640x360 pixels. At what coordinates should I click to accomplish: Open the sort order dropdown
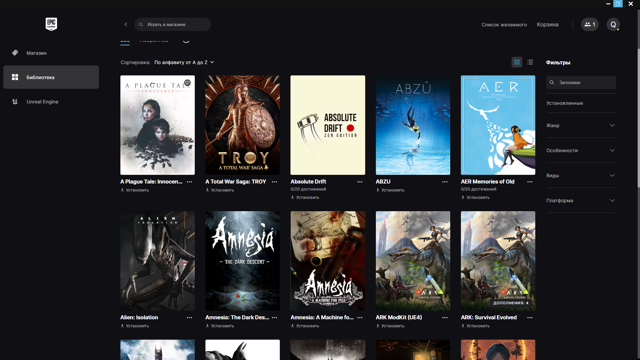184,62
